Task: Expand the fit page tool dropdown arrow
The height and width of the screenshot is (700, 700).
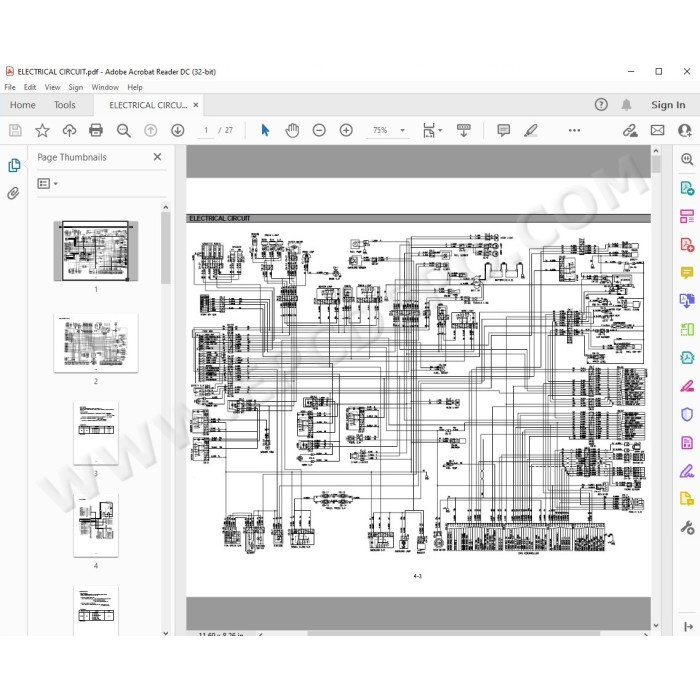Action: pos(441,130)
